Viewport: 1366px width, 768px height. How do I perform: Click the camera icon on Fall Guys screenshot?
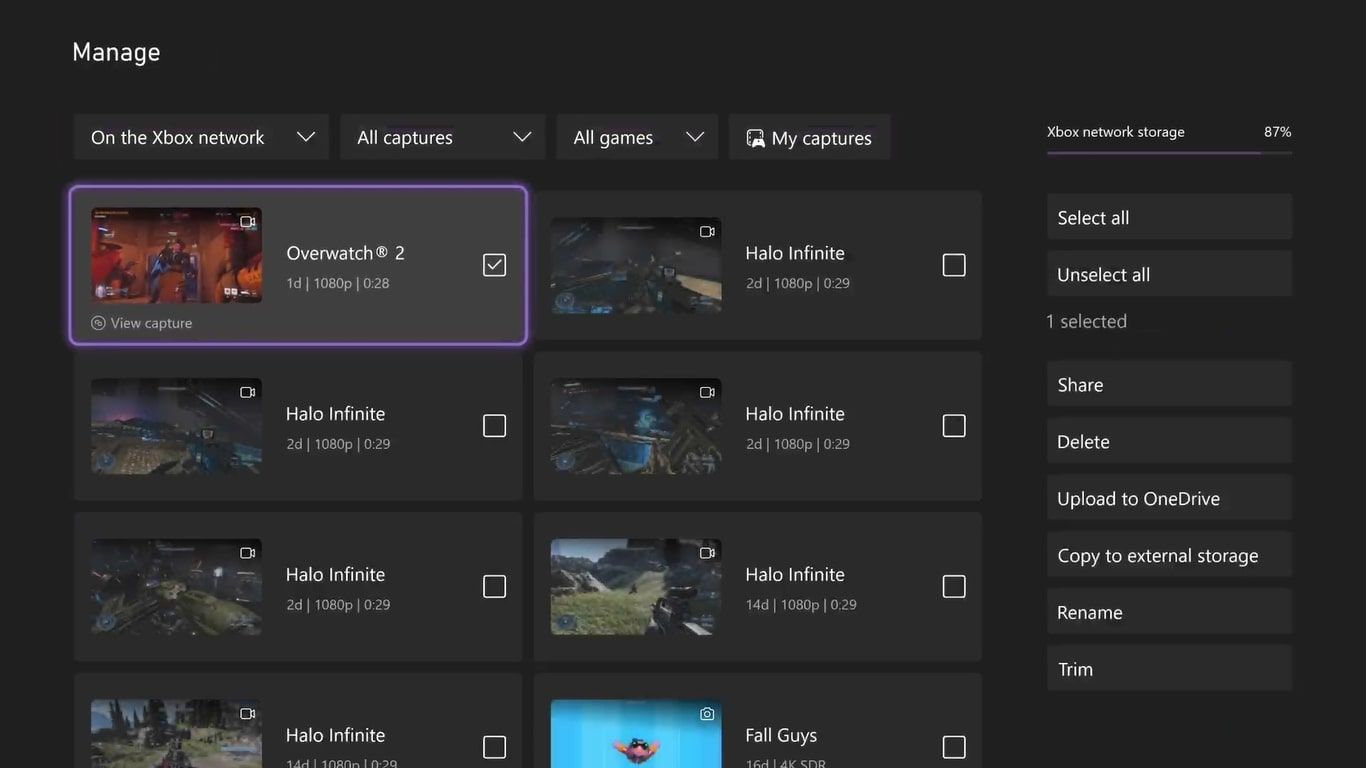pyautogui.click(x=707, y=713)
